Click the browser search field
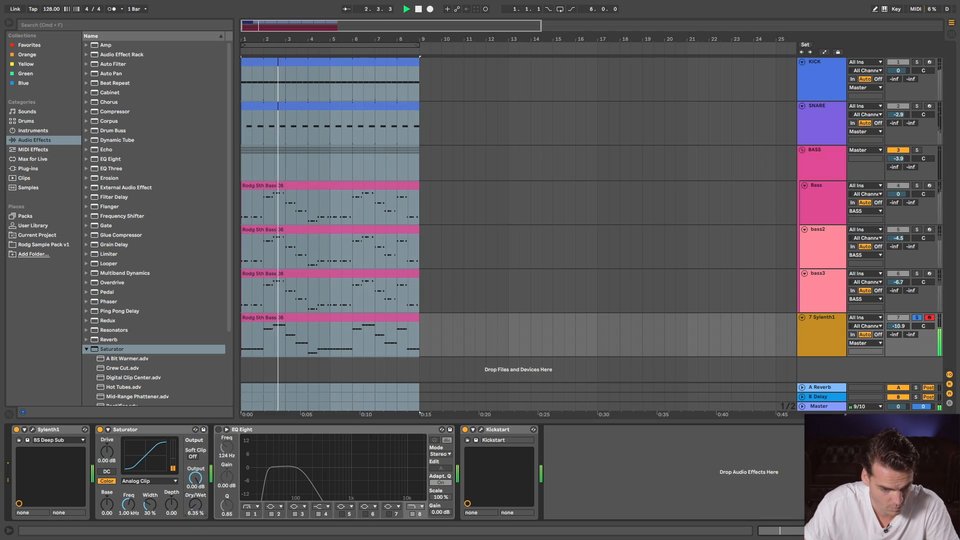Screen dimensions: 960x540 122,25
